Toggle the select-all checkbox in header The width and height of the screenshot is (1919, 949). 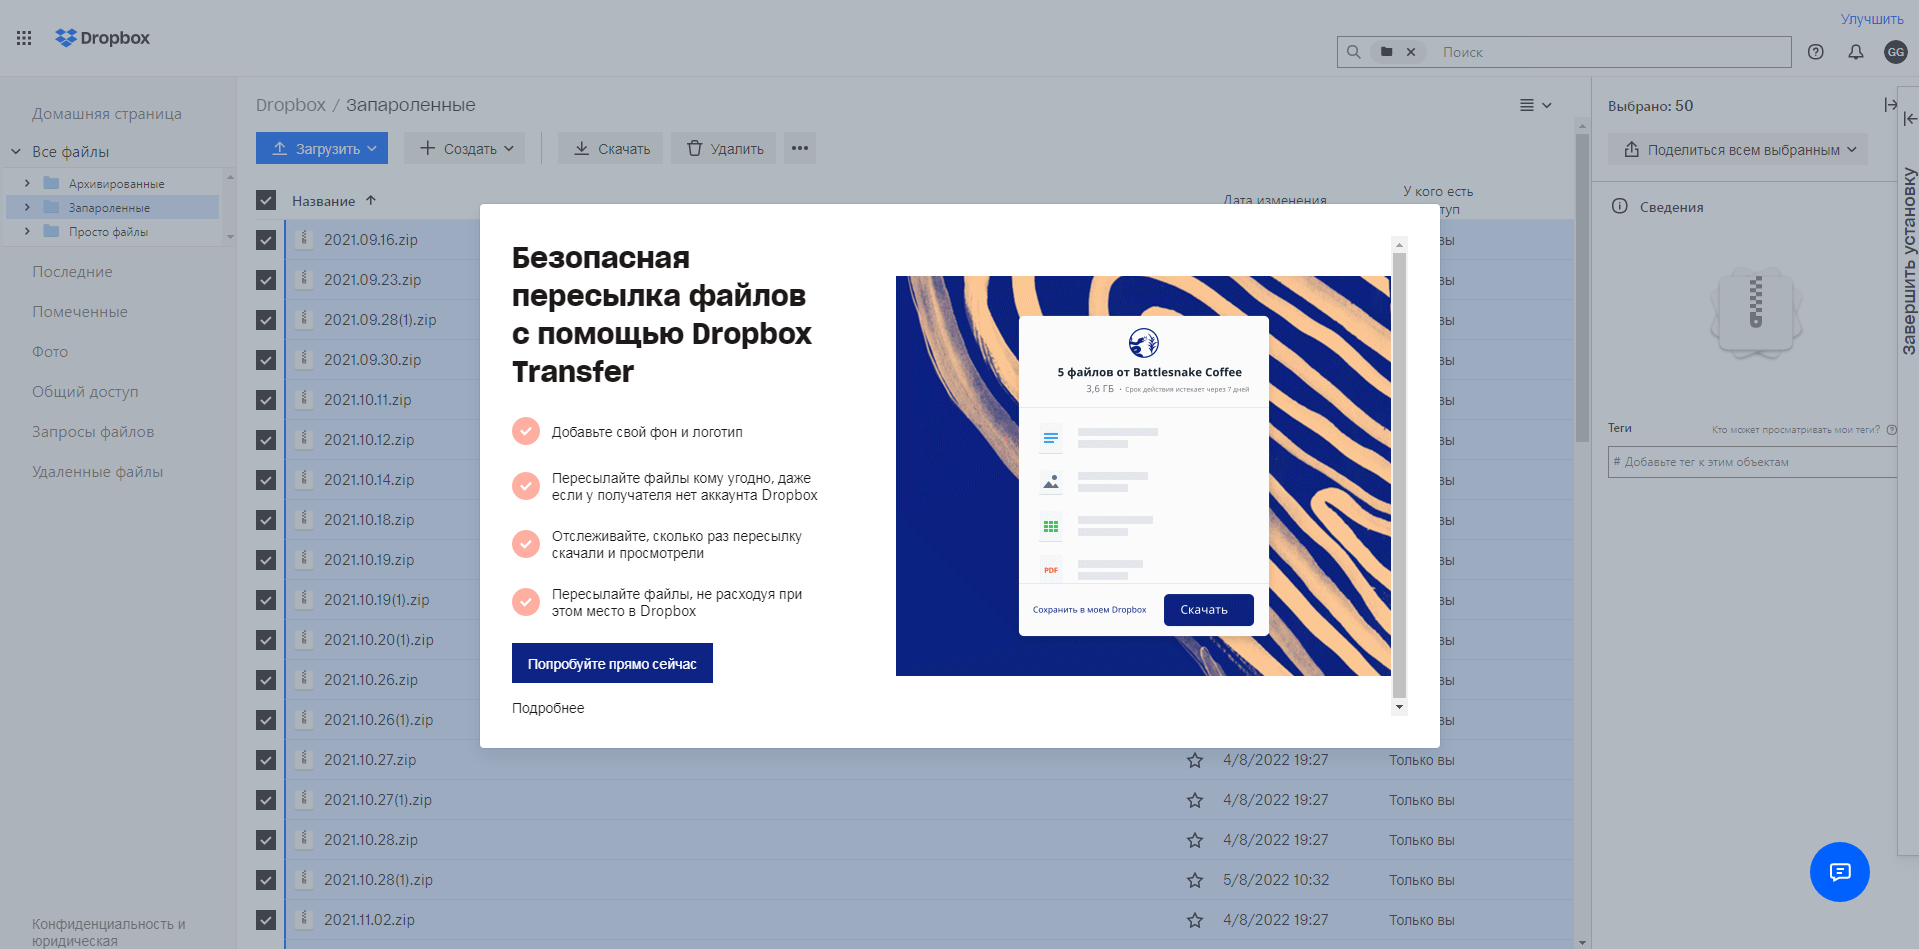[266, 200]
